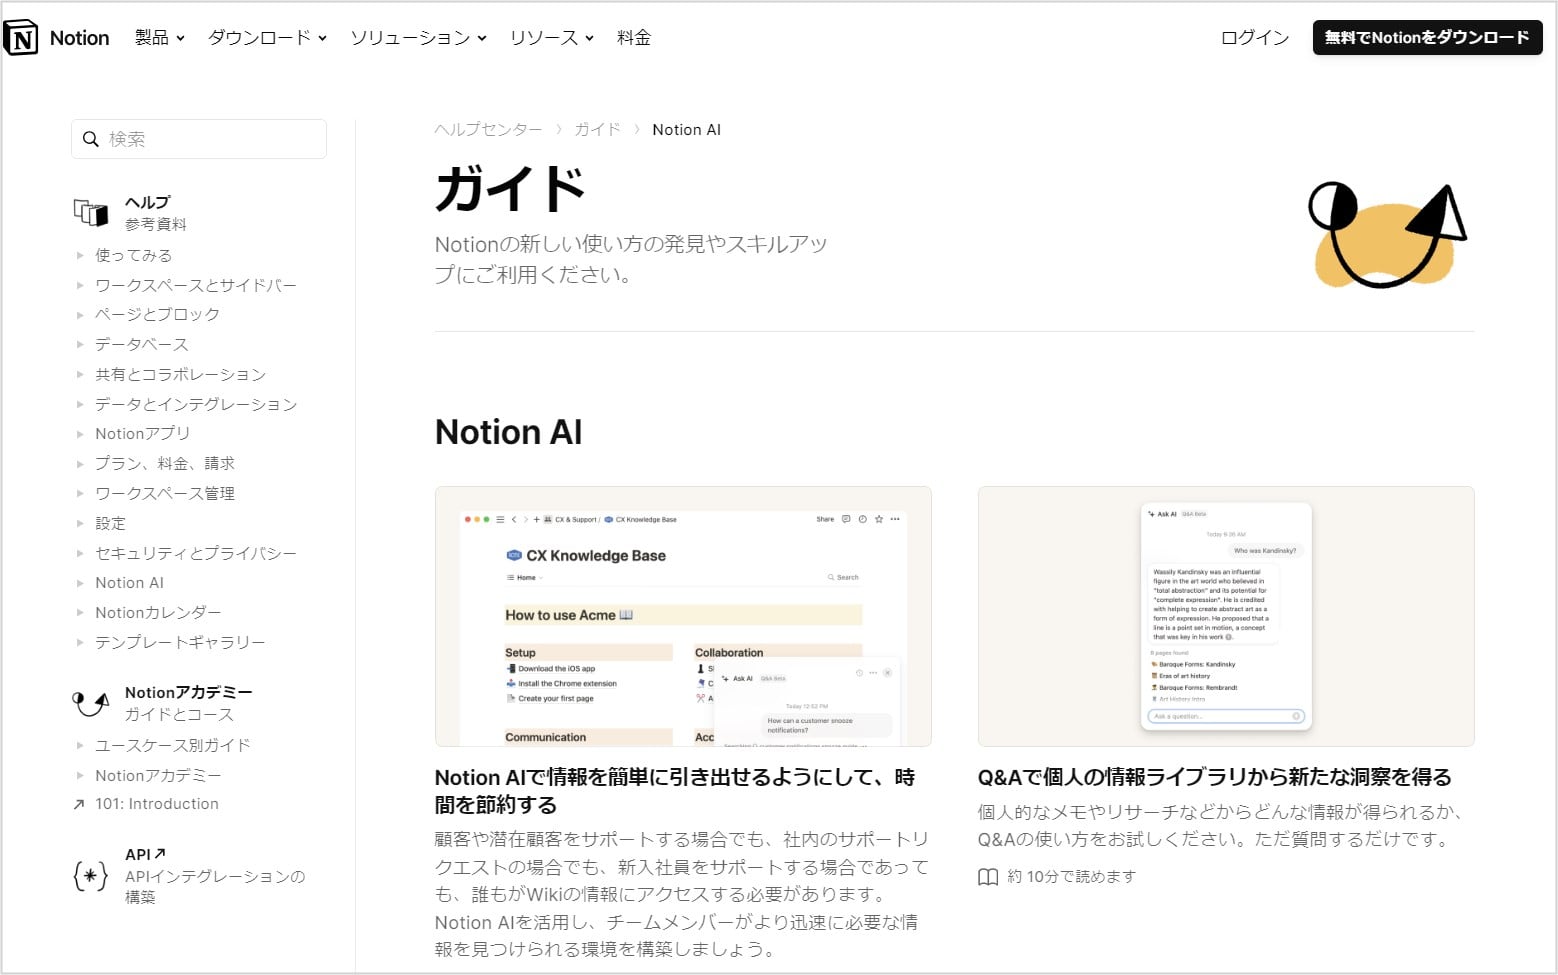Viewport: 1558px width, 975px height.
Task: Open article Notion AIで情報を簡単に引き出せる
Action: (675, 791)
